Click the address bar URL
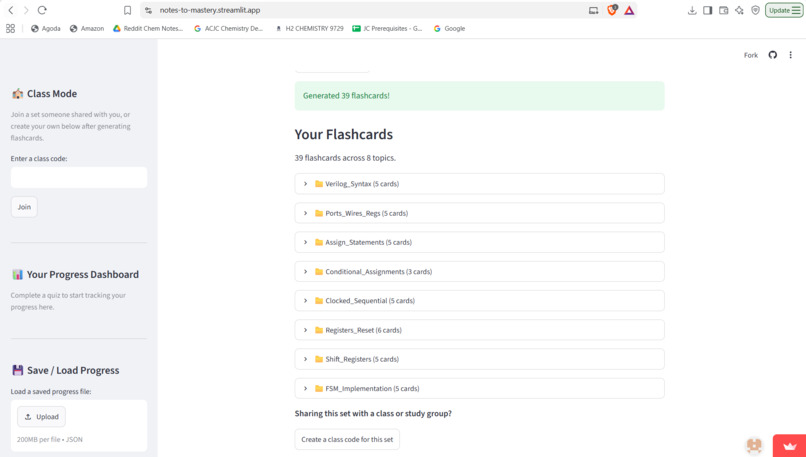This screenshot has width=806, height=457. 210,10
